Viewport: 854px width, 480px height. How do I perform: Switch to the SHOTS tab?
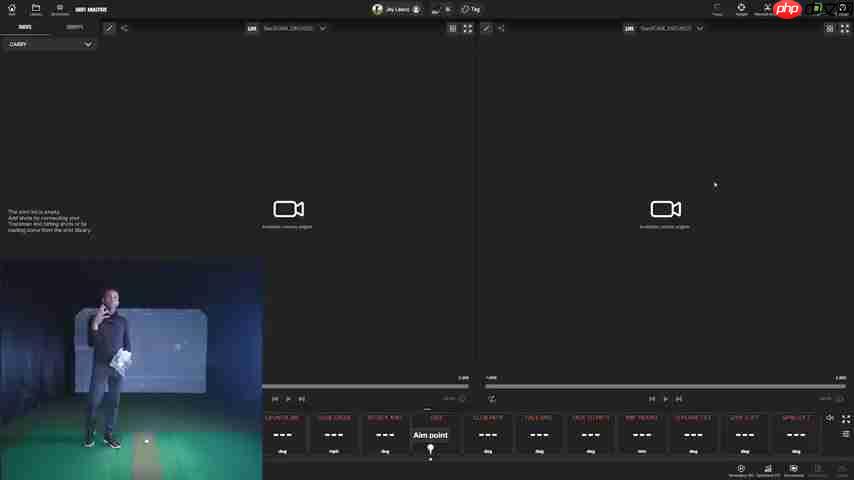tap(25, 27)
